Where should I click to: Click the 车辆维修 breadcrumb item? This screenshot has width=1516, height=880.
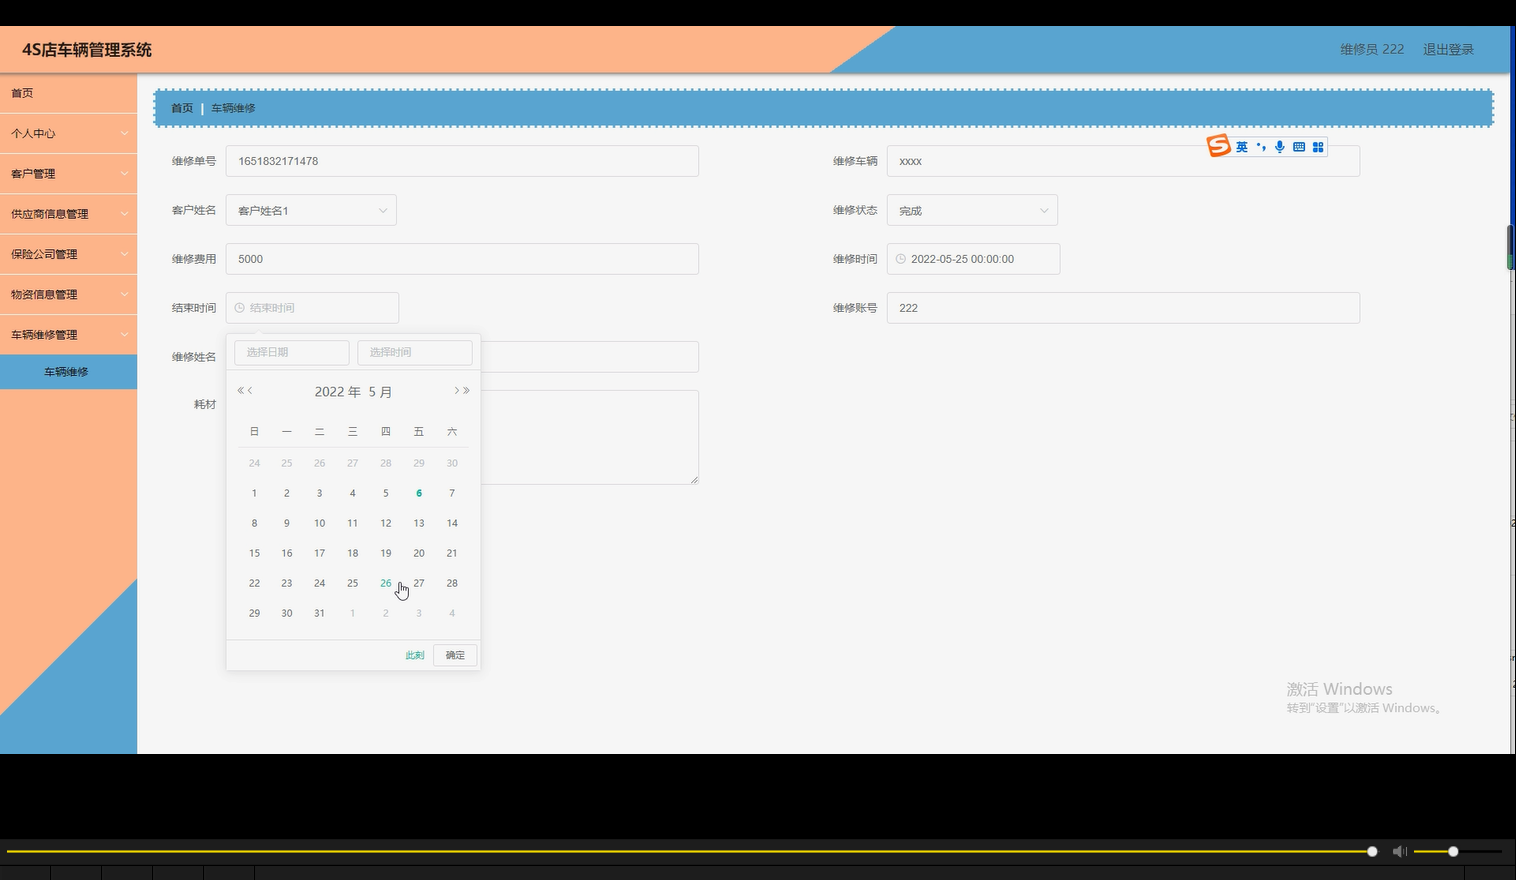pyautogui.click(x=233, y=108)
